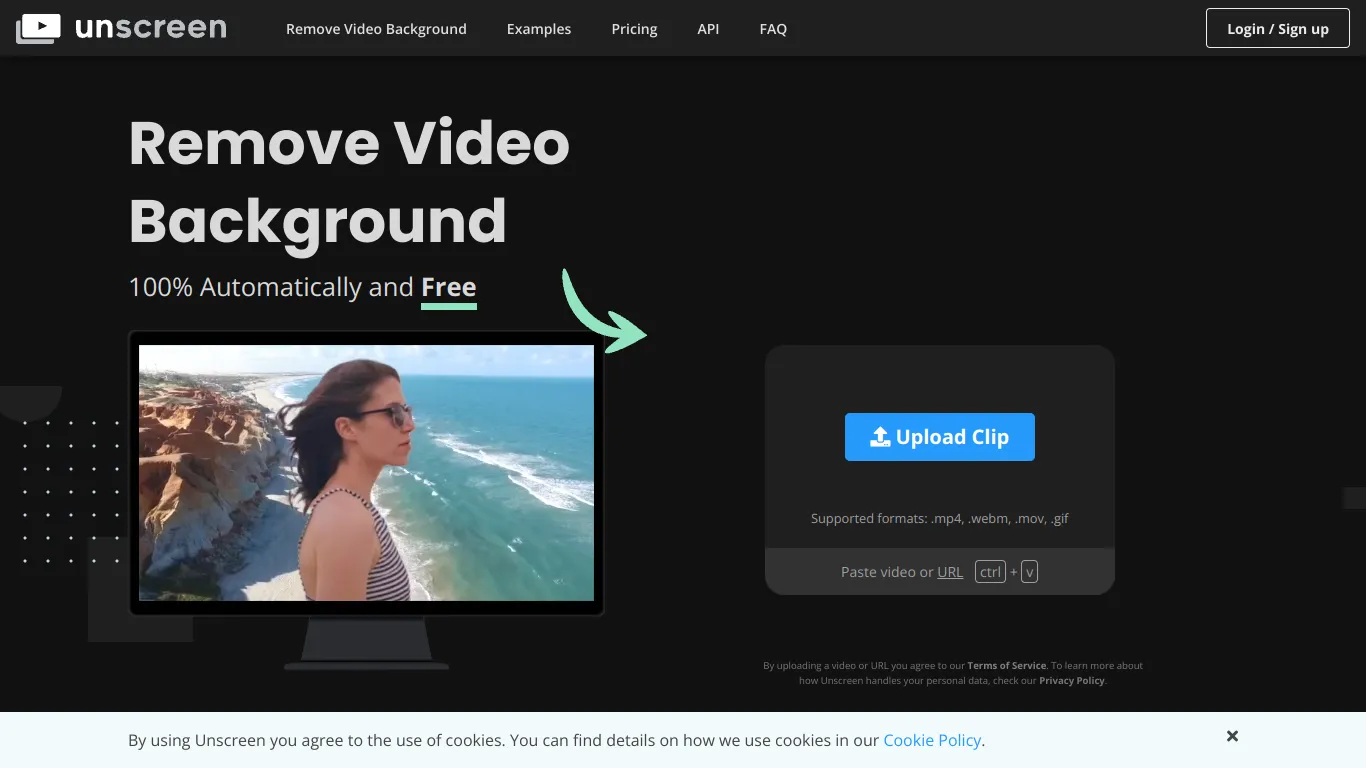Dismiss the cookie banner with X
1366x768 pixels.
pyautogui.click(x=1233, y=736)
